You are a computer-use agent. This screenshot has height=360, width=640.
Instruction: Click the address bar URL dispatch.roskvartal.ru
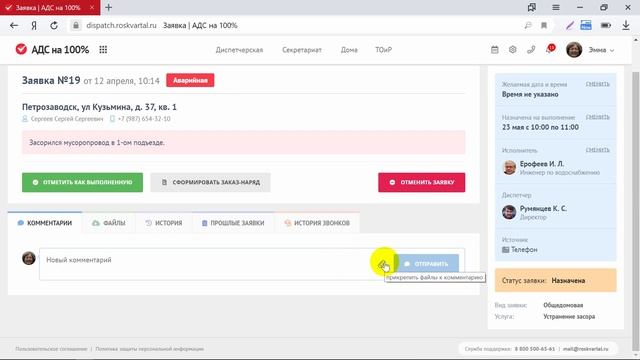pyautogui.click(x=121, y=25)
